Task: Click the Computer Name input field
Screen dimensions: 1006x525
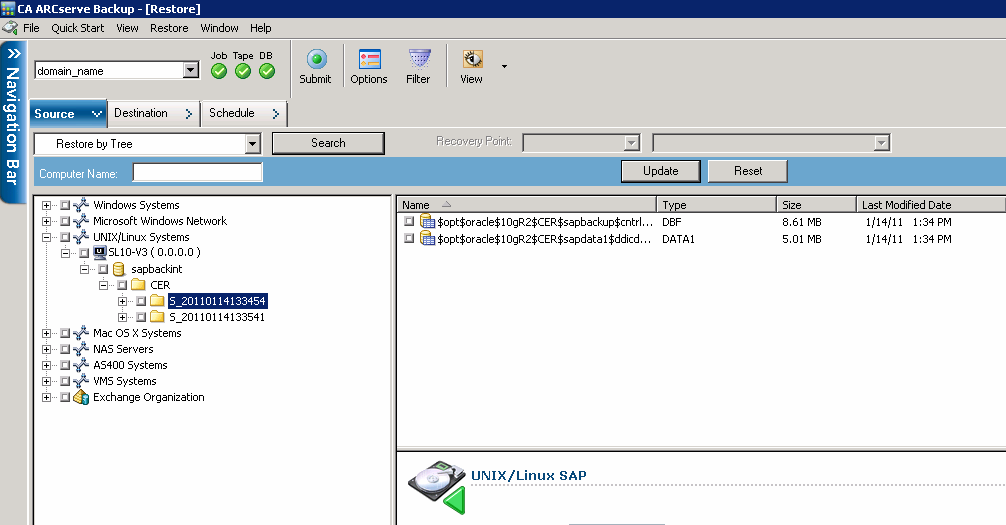Action: [x=197, y=173]
